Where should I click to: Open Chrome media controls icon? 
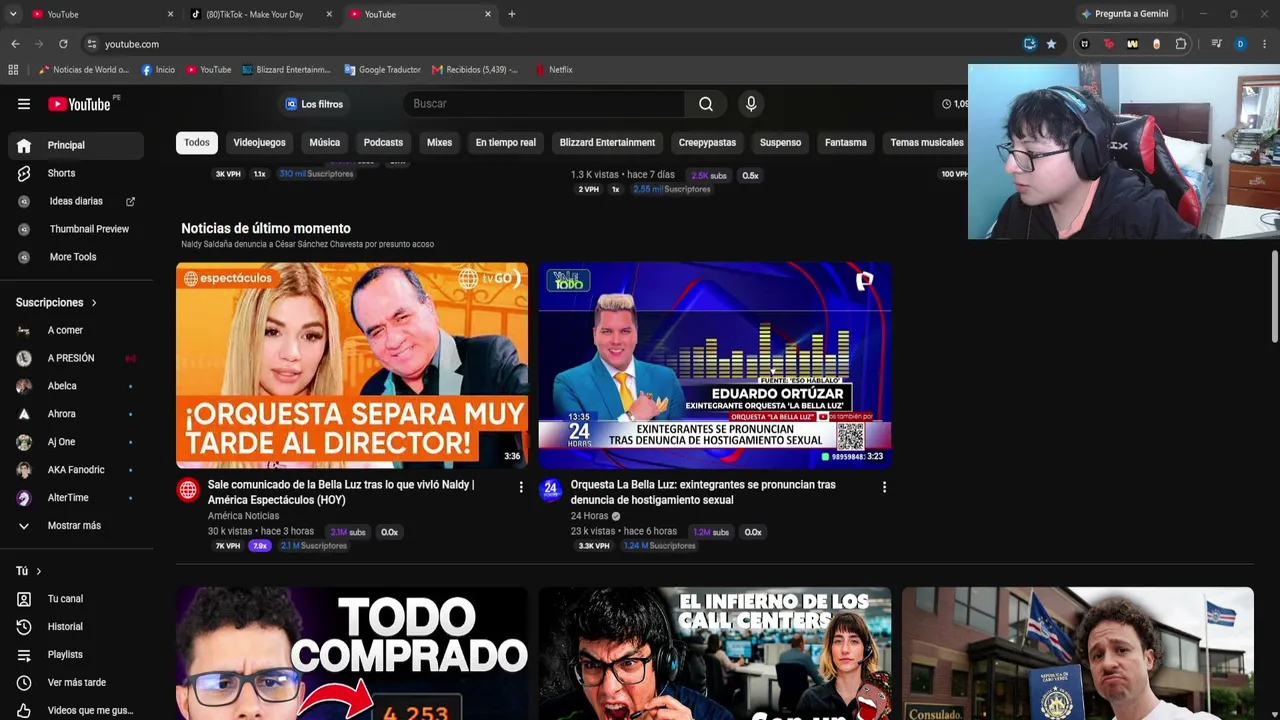point(1216,44)
